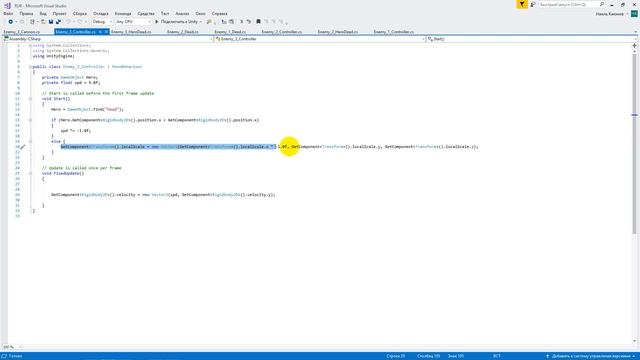Screen dimensions: 640x360
Task: Switch to the Enemy_1_Dead.cs tab
Action: point(230,31)
